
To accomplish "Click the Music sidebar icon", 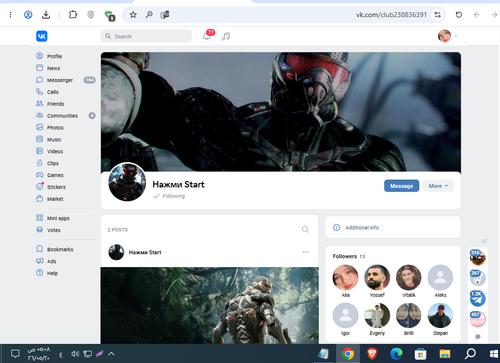I will [x=39, y=139].
